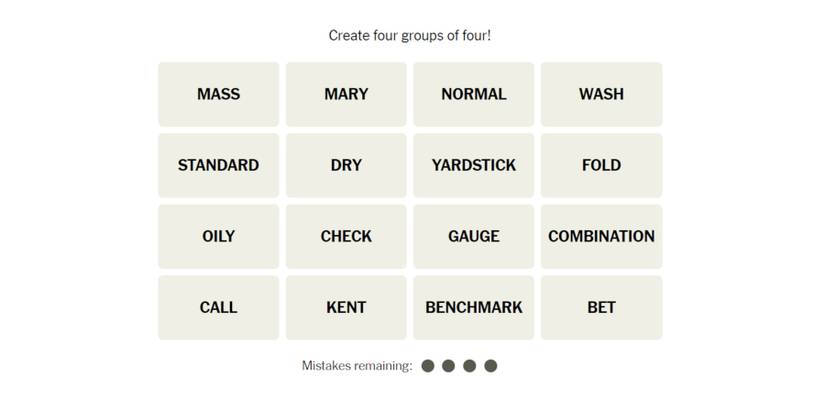The height and width of the screenshot is (413, 825).
Task: Tap the DRY word card
Action: (x=346, y=165)
